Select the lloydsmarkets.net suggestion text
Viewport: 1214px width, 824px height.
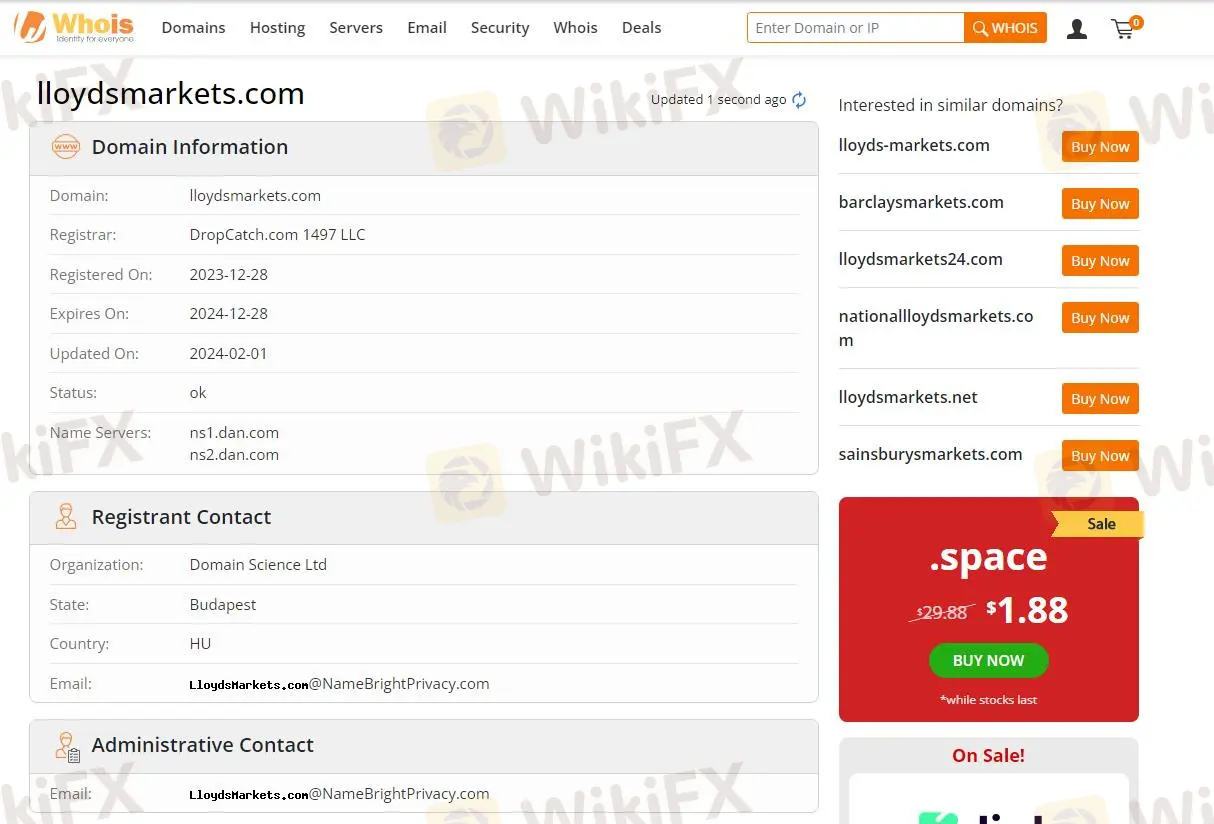pyautogui.click(x=908, y=397)
